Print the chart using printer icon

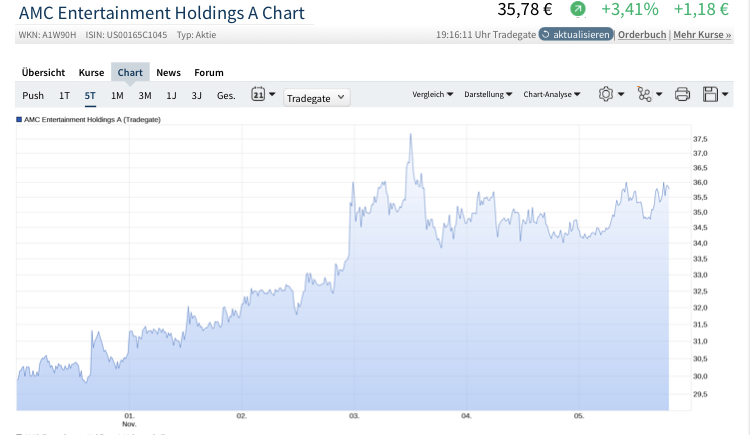pos(682,95)
